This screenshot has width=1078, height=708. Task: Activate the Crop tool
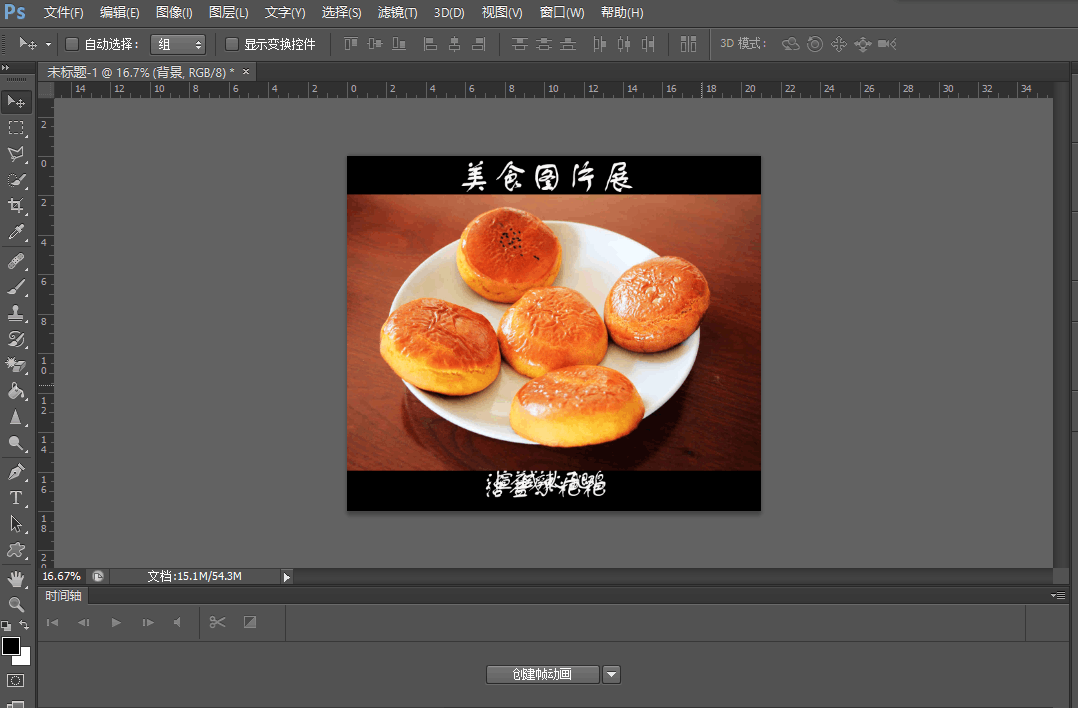click(x=16, y=206)
